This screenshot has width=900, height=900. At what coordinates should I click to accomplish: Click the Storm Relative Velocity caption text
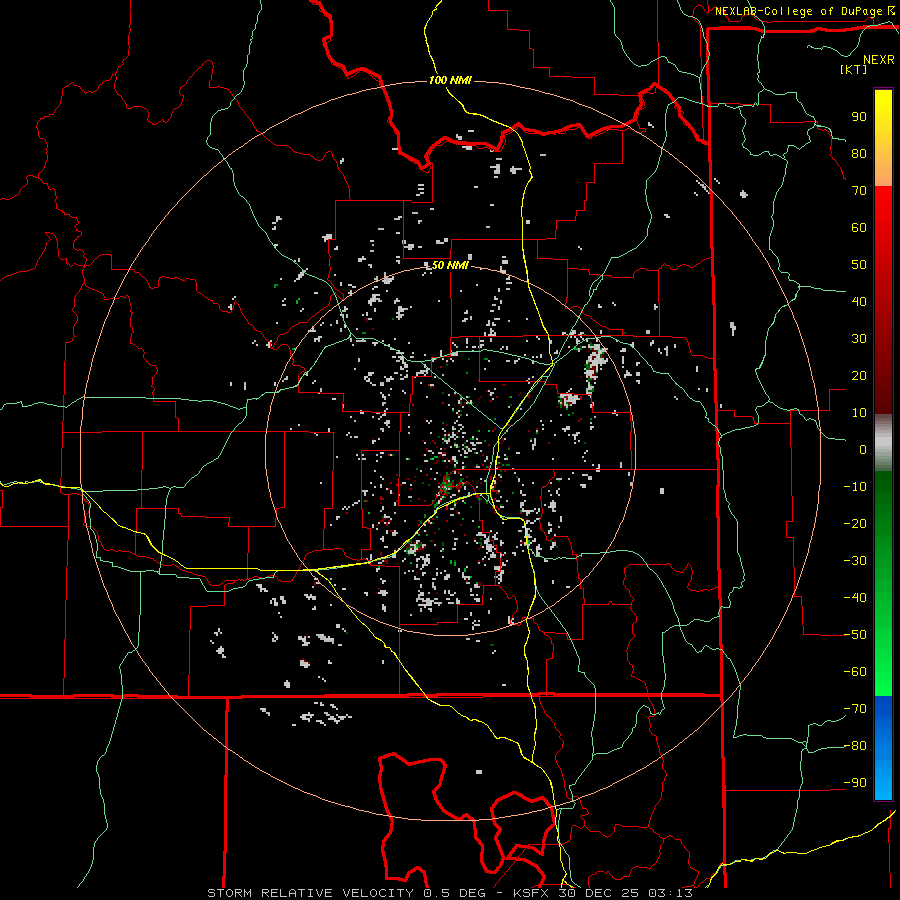tap(450, 893)
